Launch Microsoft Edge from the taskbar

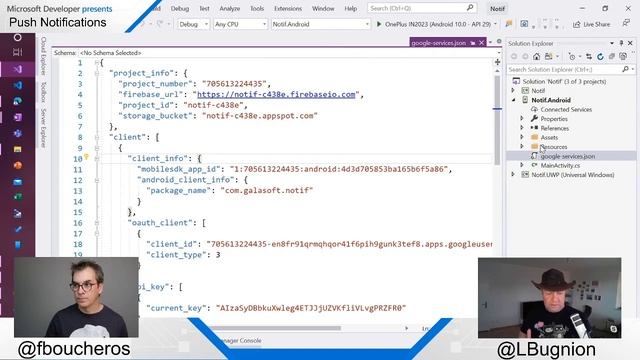[18, 101]
